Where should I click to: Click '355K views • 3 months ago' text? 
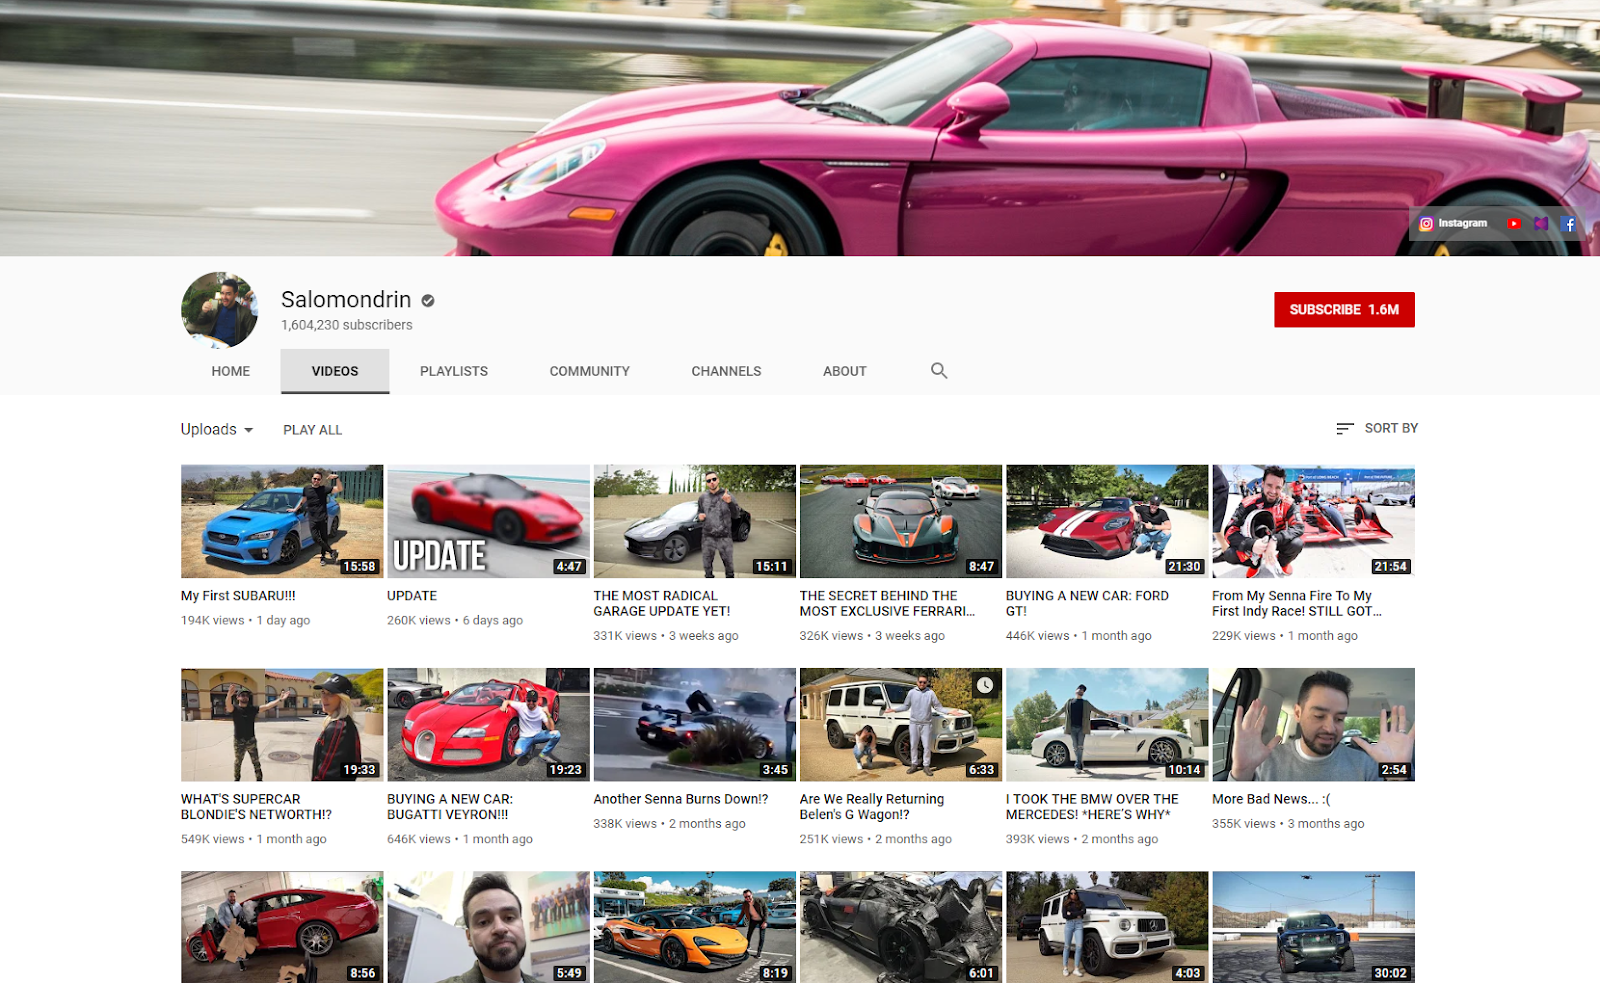pos(1288,824)
